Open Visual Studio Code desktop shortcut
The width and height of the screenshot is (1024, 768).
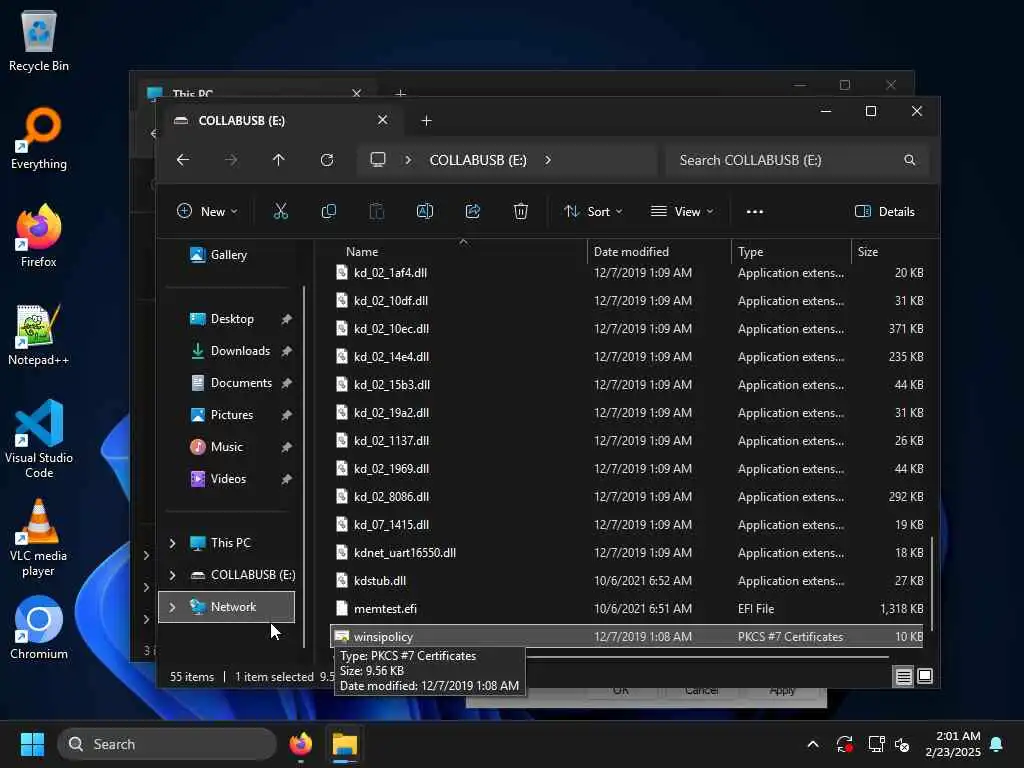click(39, 439)
